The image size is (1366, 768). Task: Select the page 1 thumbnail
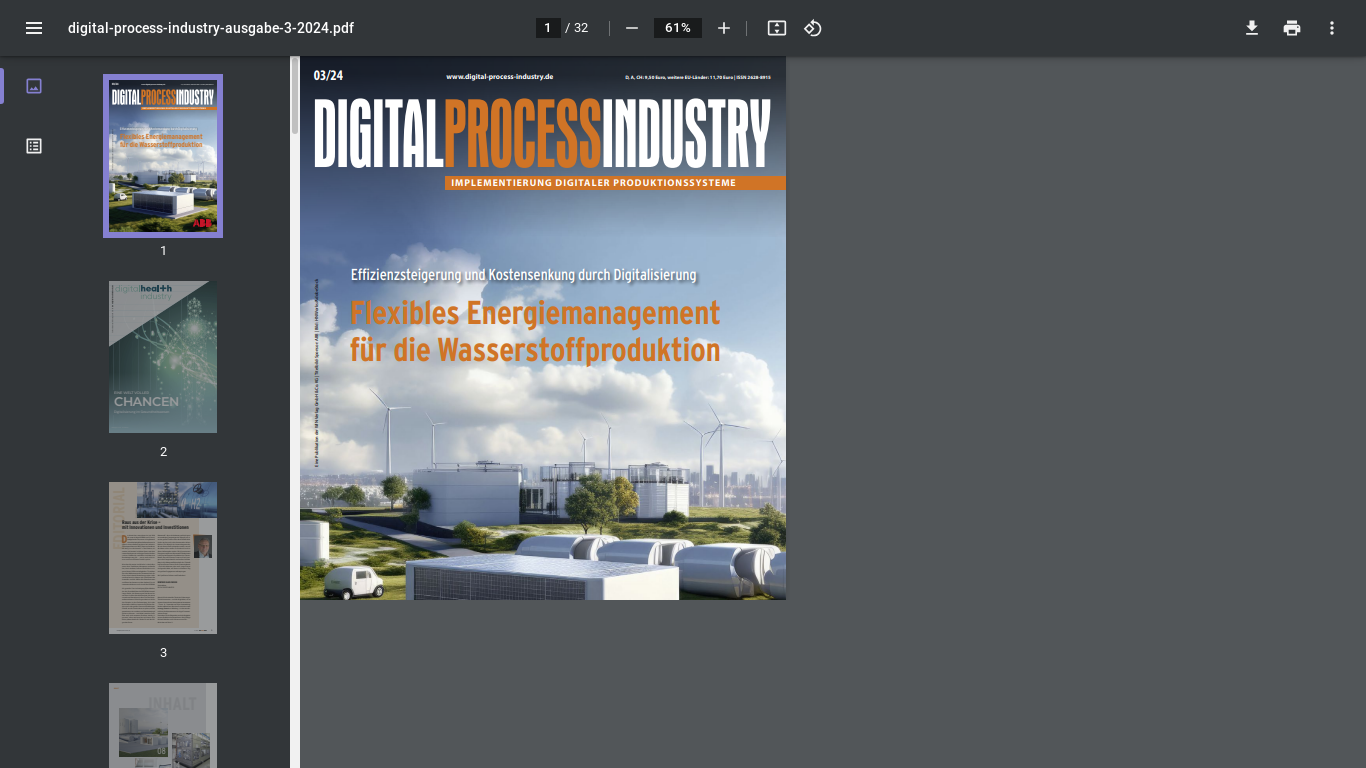163,156
